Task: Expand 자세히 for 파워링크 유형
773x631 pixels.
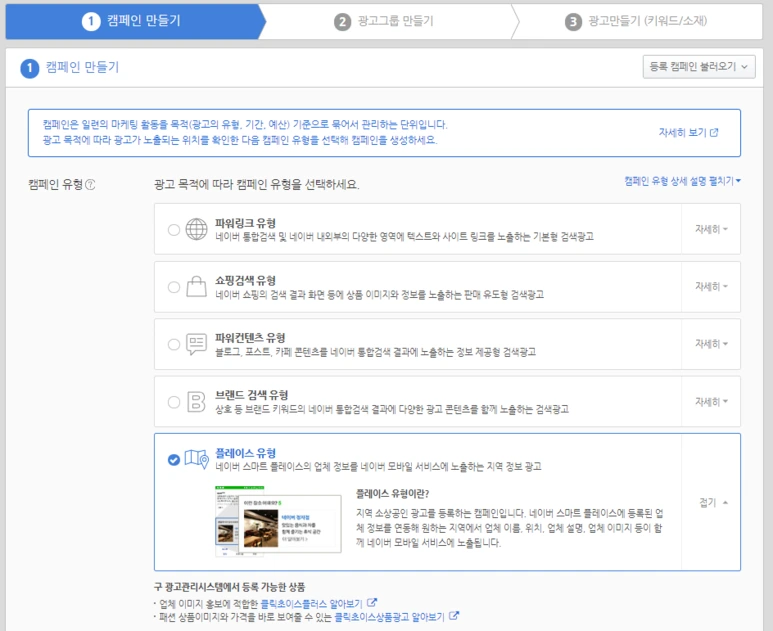Action: coord(711,229)
